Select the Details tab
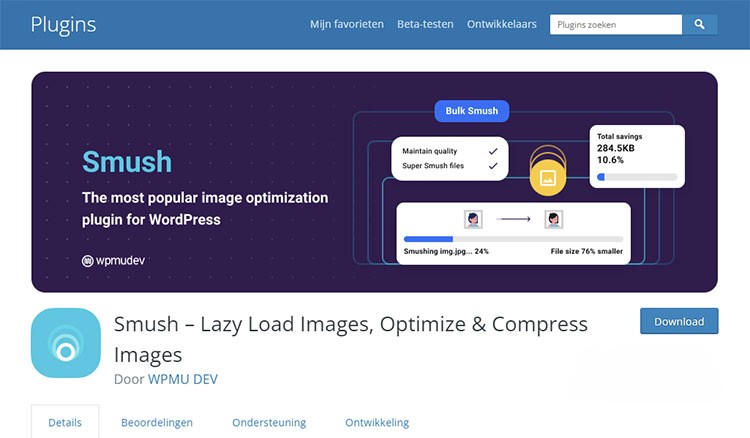Screen dimensions: 750x438 point(65,423)
